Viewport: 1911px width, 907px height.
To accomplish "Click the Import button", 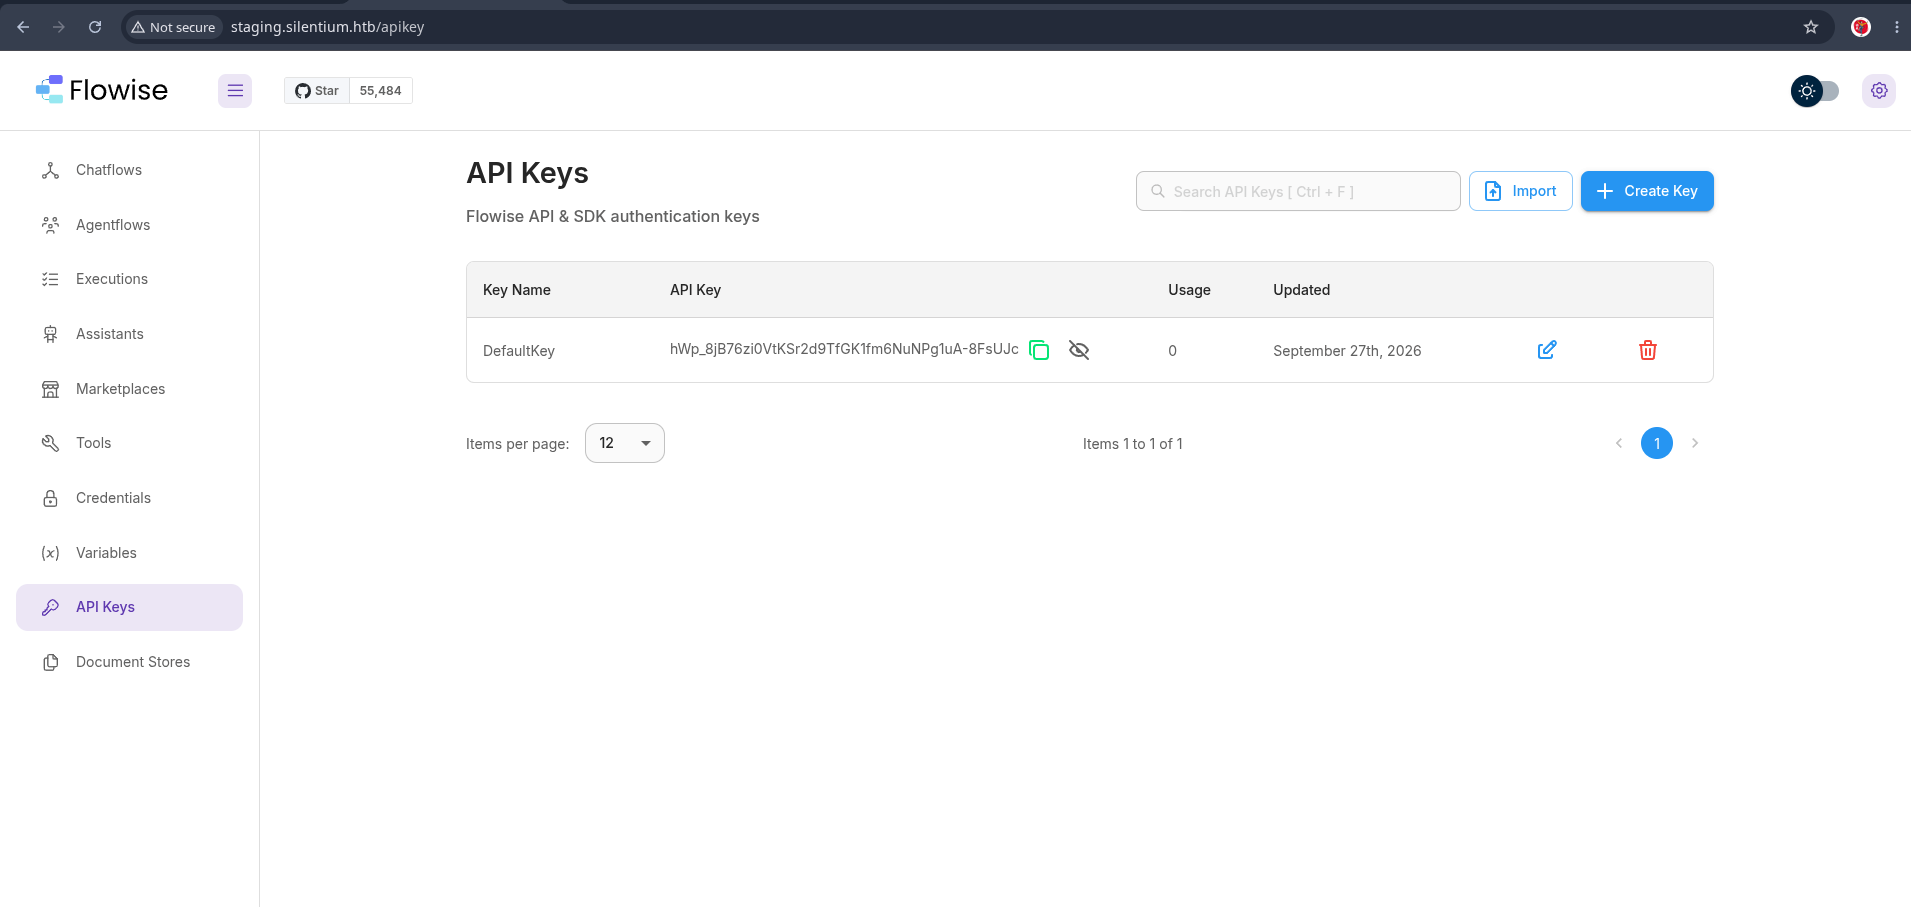I will click(x=1520, y=191).
